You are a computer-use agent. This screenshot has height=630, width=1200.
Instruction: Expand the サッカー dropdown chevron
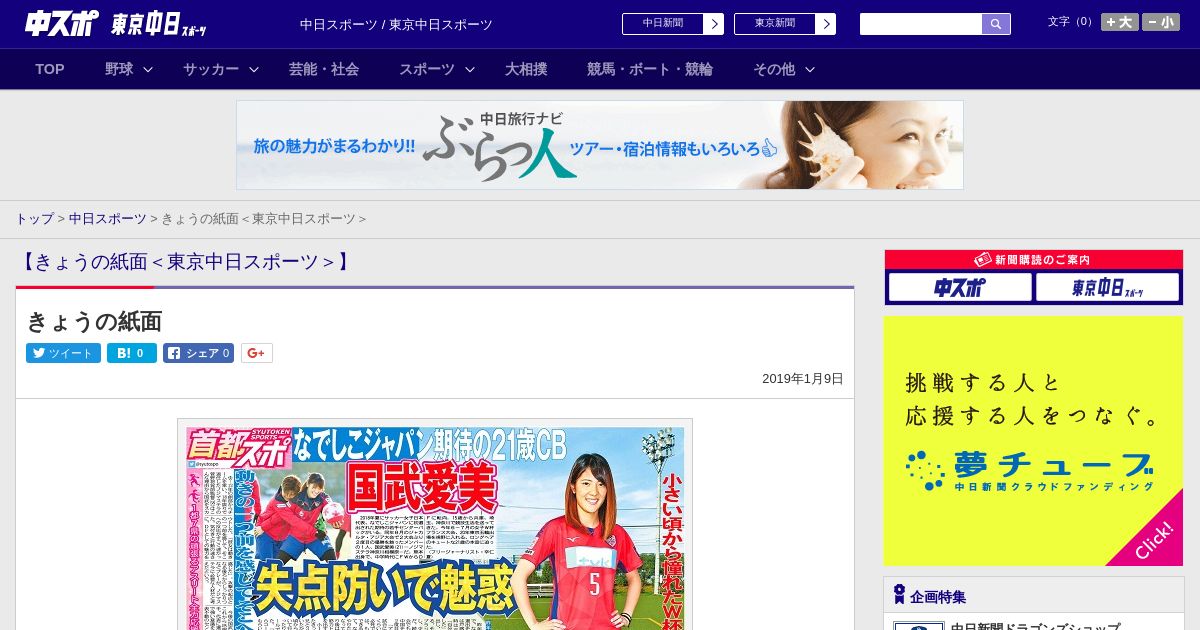pyautogui.click(x=254, y=69)
